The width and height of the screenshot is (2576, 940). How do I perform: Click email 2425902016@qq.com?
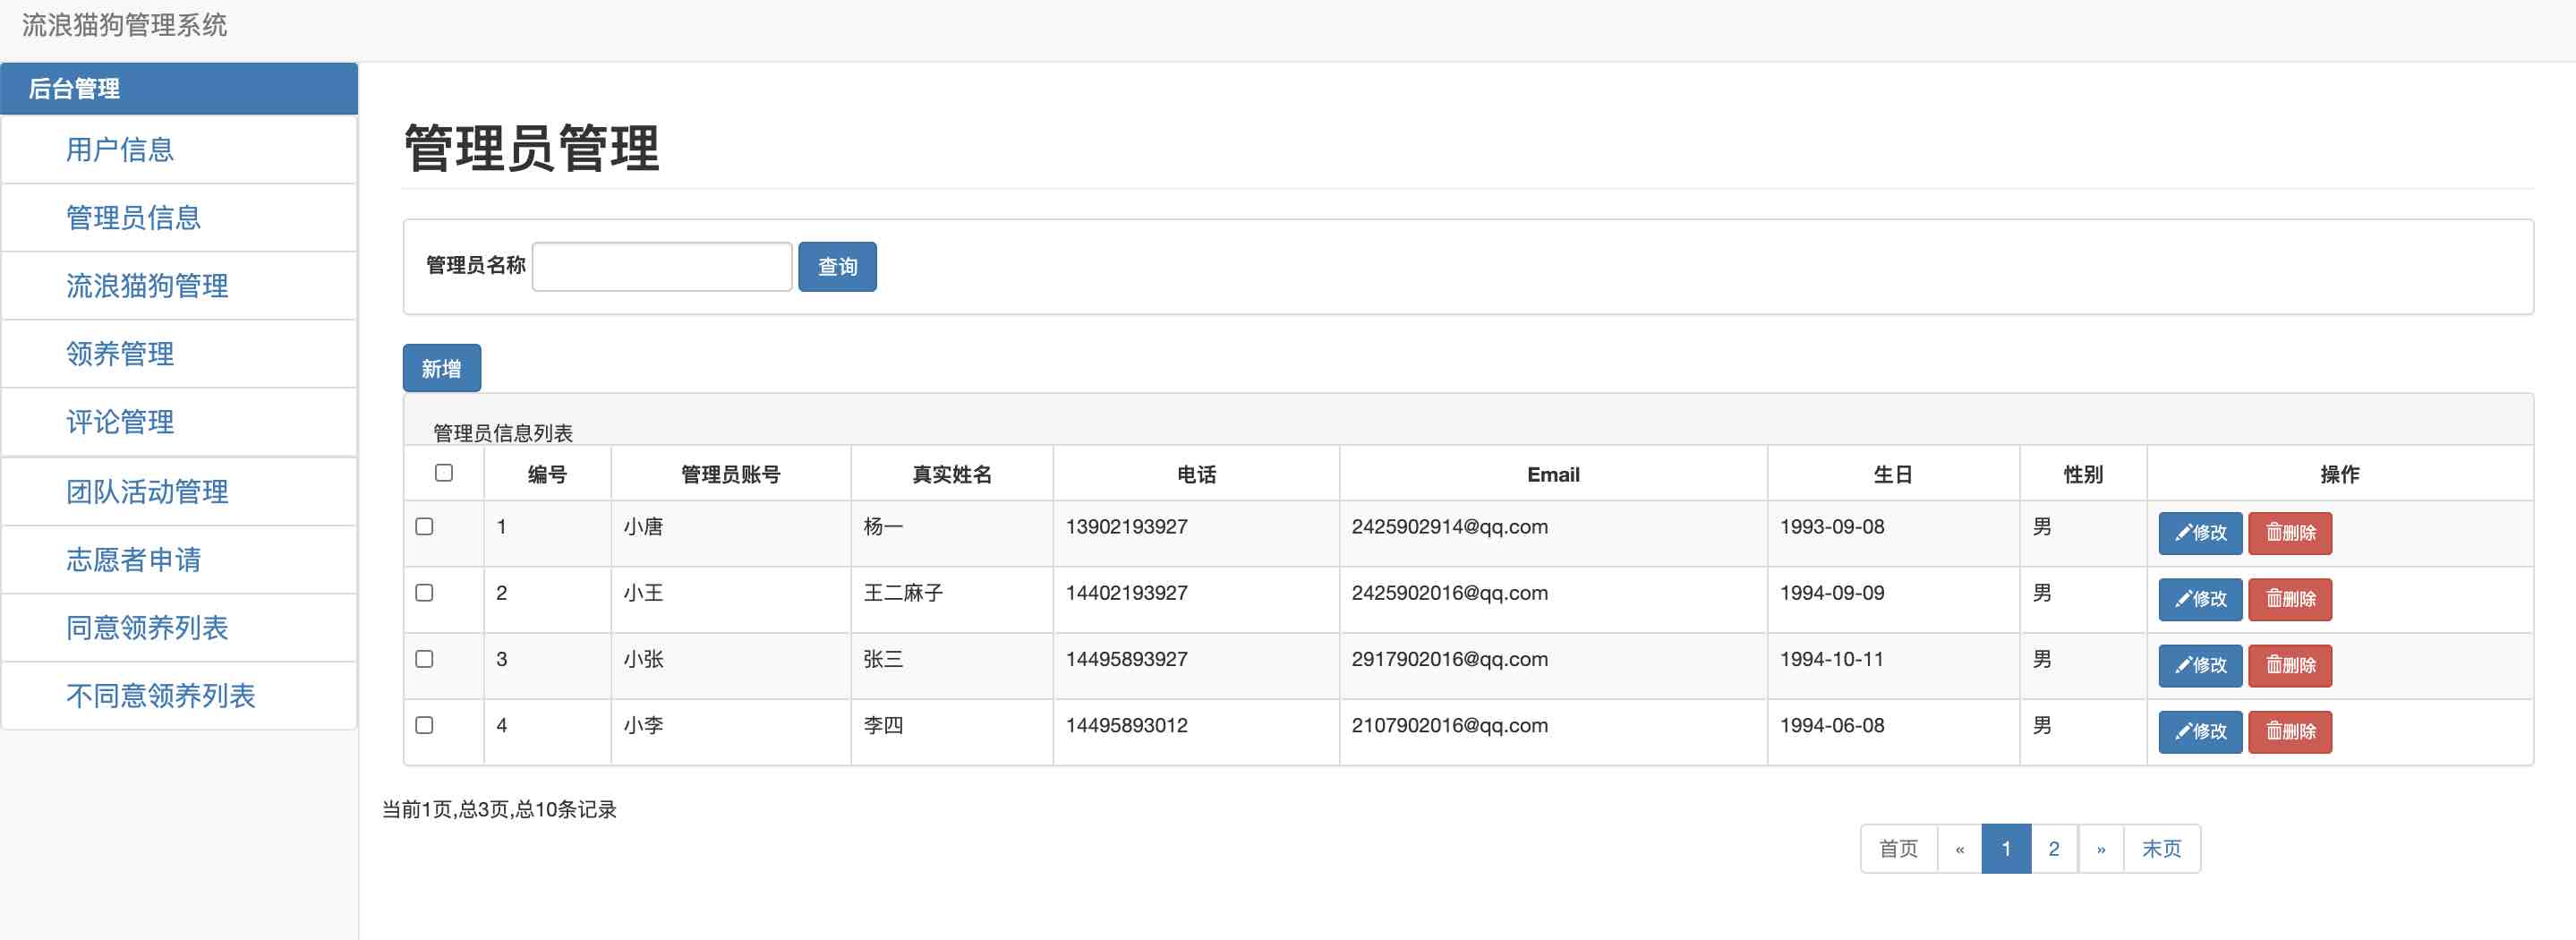[x=1449, y=593]
